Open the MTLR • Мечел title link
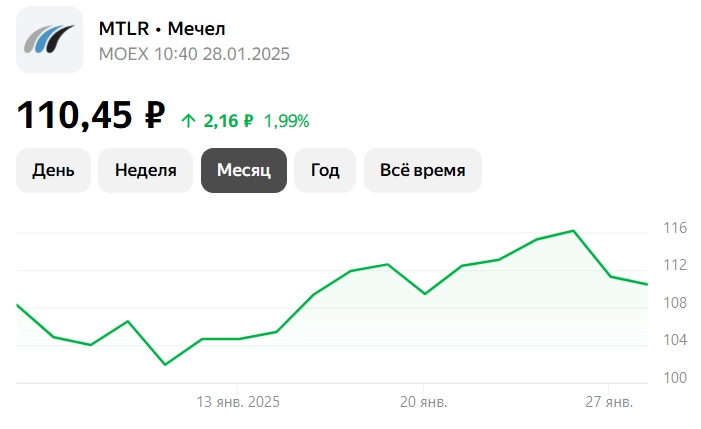 [x=162, y=28]
